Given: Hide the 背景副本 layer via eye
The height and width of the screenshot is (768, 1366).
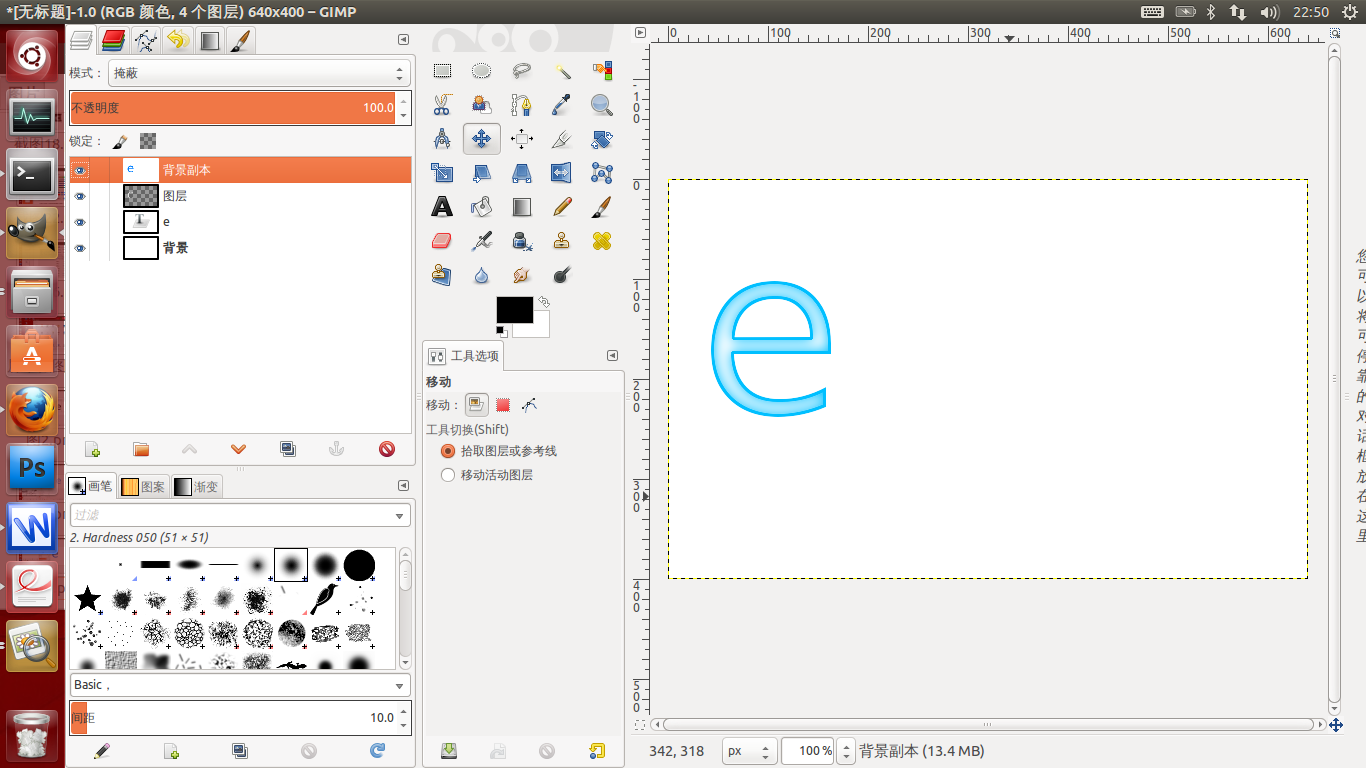Looking at the screenshot, I should [x=80, y=170].
